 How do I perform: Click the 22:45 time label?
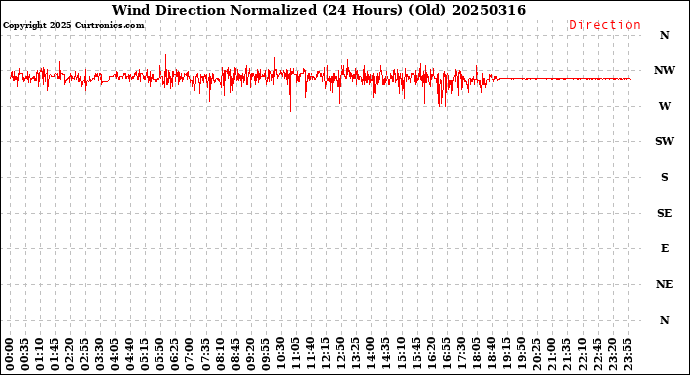point(597,354)
